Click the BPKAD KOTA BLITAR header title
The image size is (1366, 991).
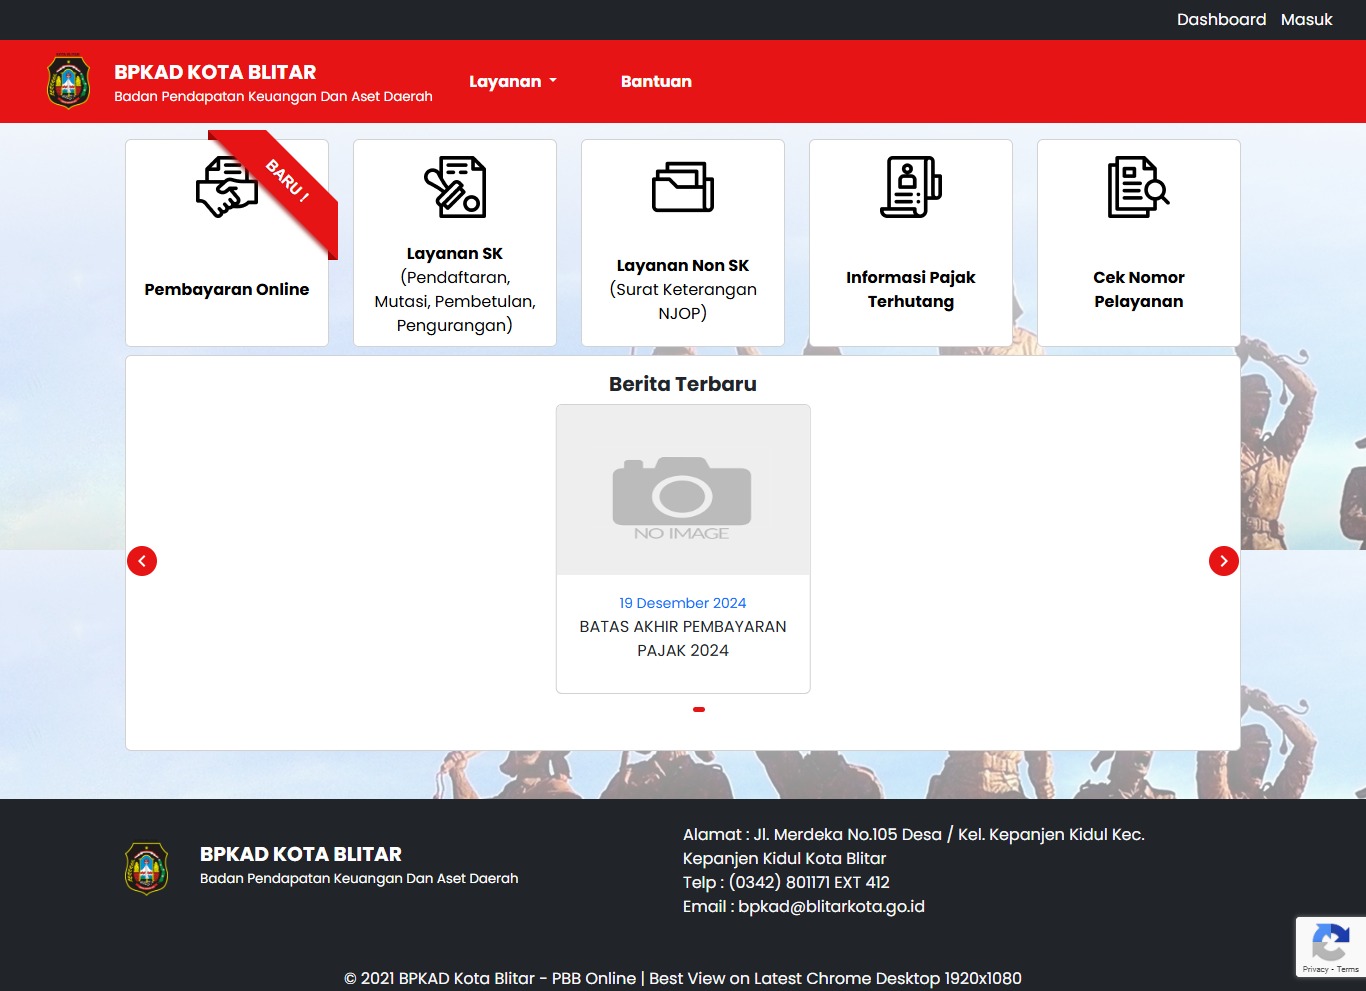click(x=215, y=72)
